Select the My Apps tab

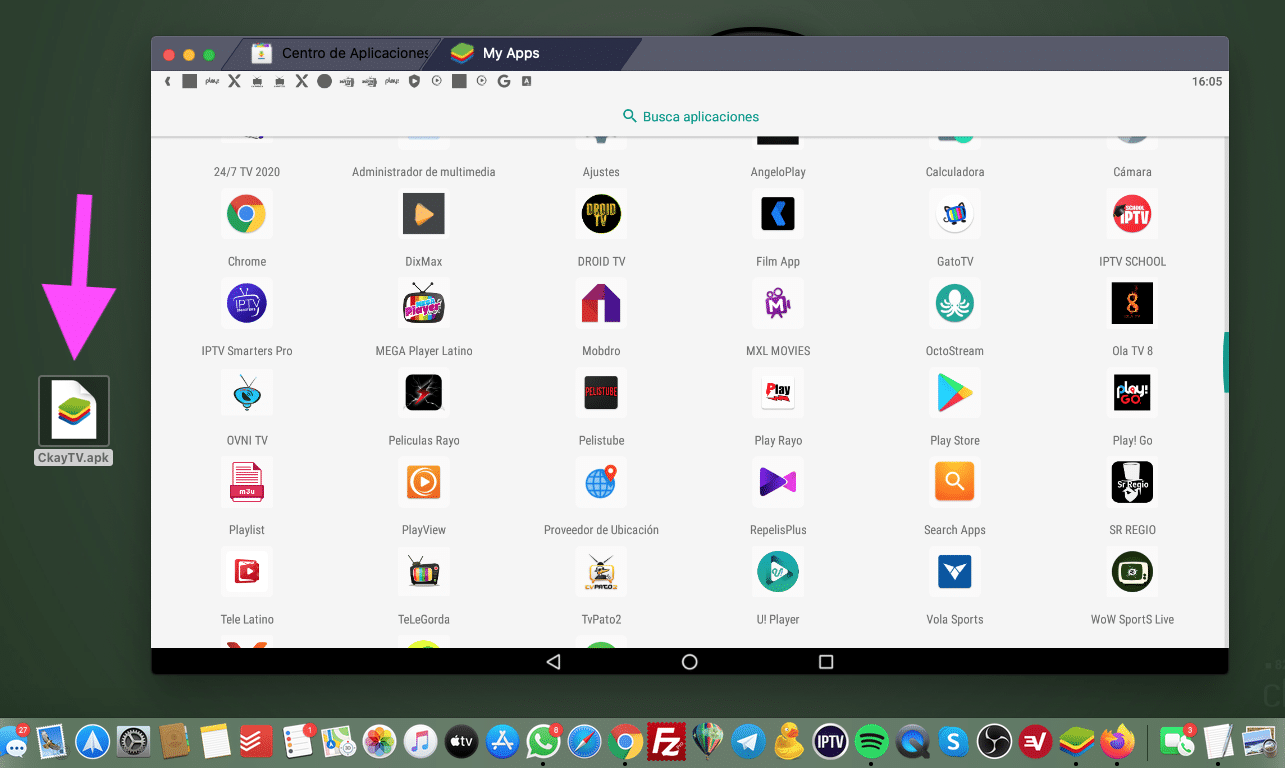click(x=510, y=53)
